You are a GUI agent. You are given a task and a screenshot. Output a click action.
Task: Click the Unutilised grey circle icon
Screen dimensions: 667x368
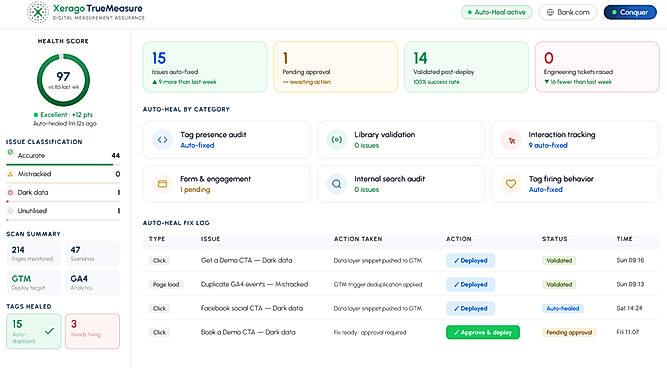click(10, 211)
